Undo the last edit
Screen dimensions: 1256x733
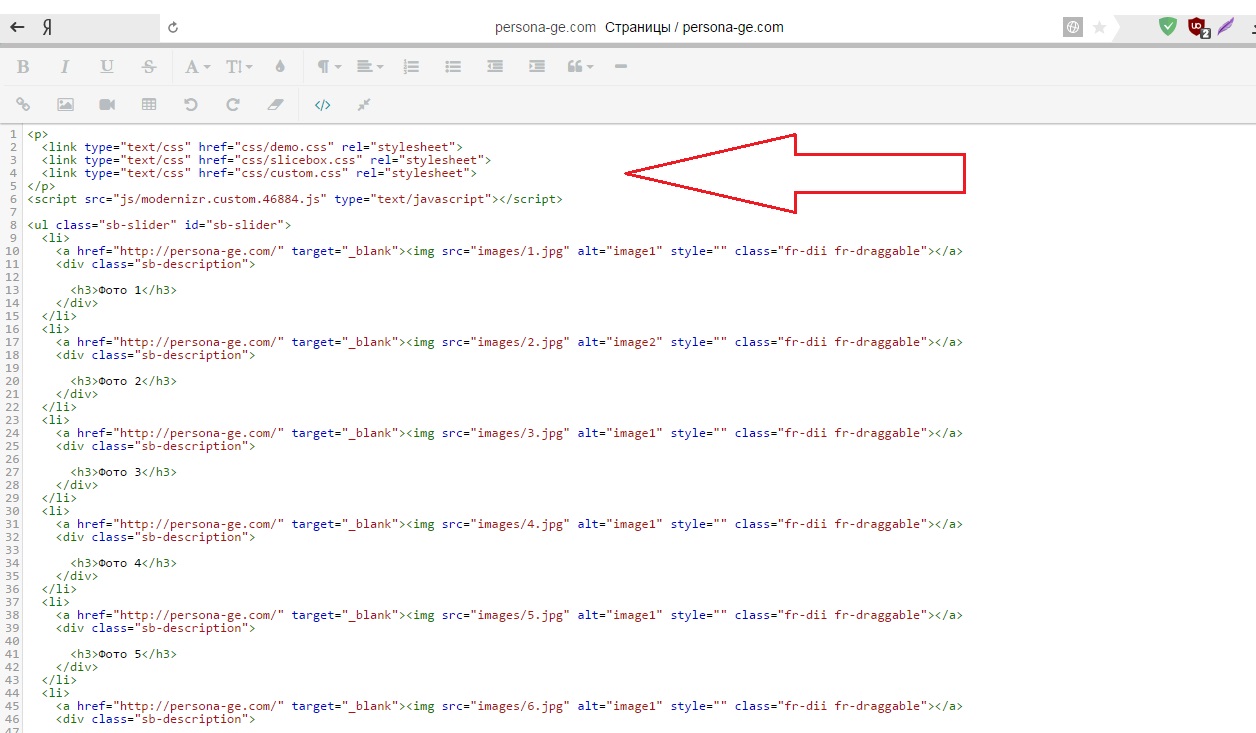coord(191,104)
